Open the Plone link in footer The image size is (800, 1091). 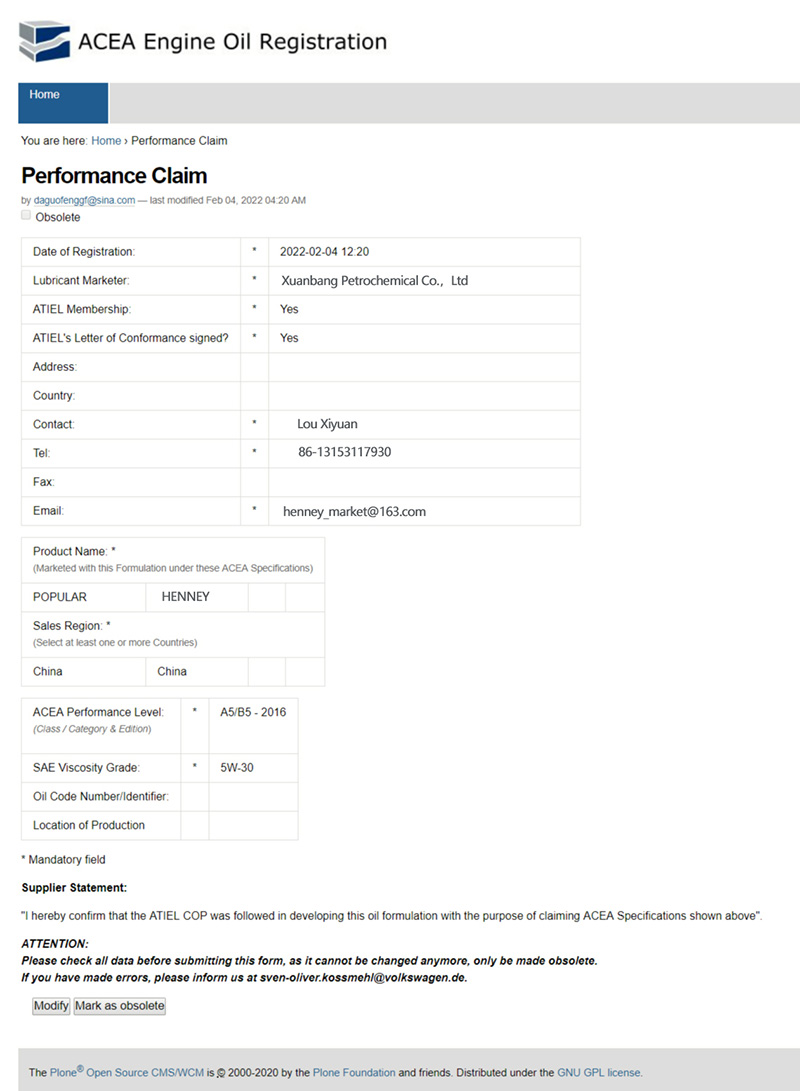tap(64, 1072)
